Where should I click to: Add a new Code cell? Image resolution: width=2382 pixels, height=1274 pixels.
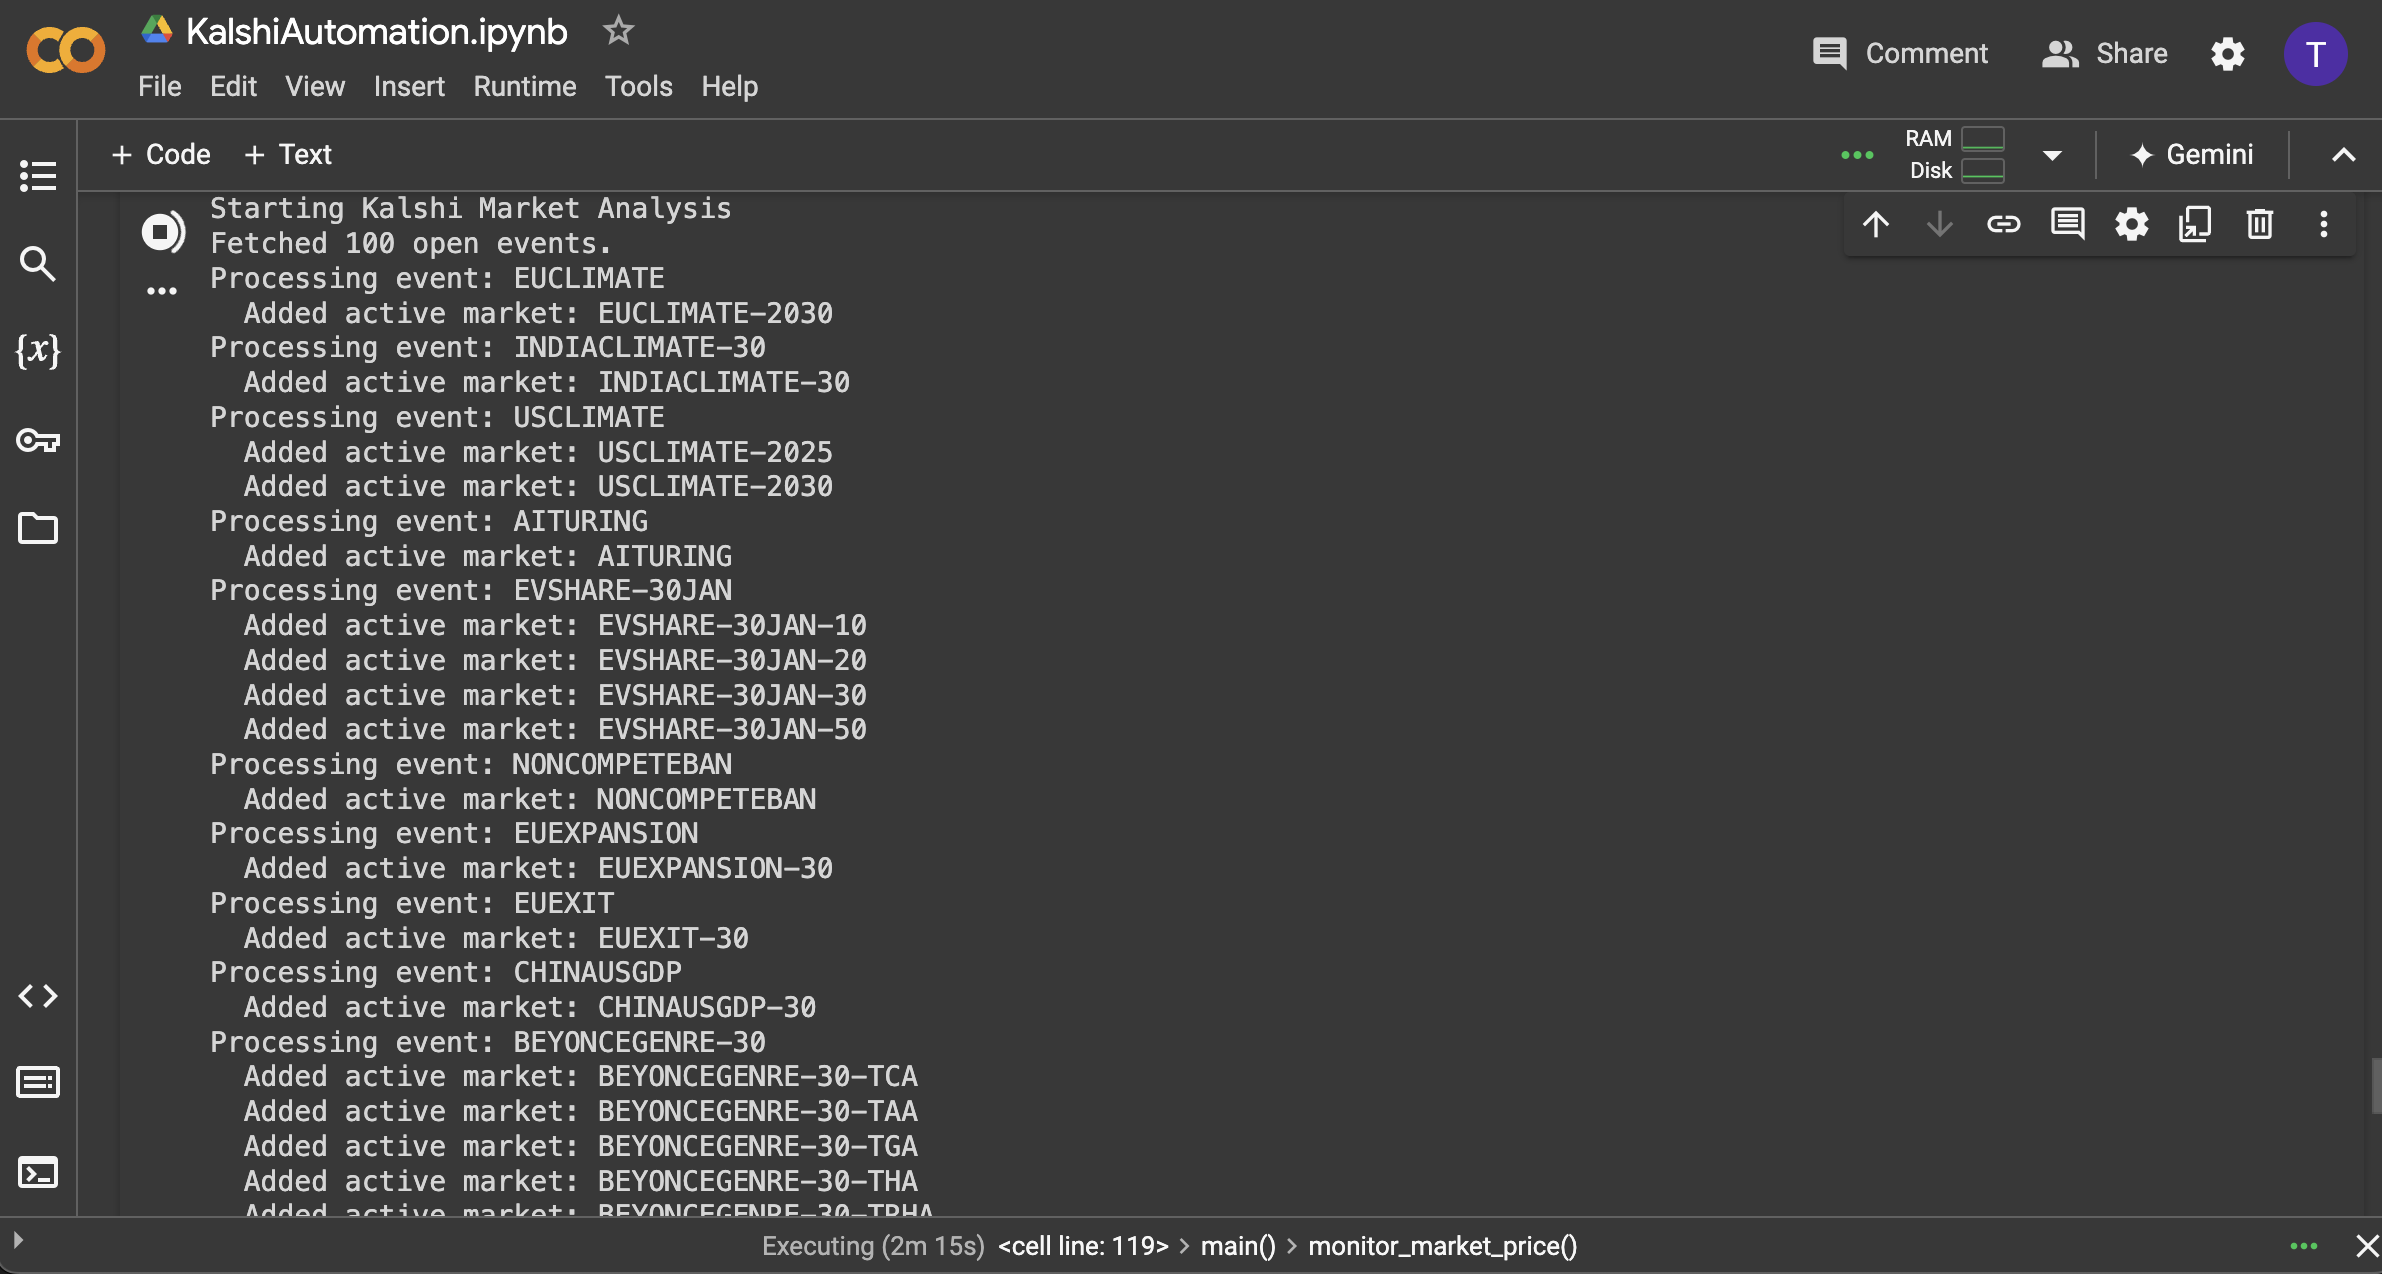point(161,155)
